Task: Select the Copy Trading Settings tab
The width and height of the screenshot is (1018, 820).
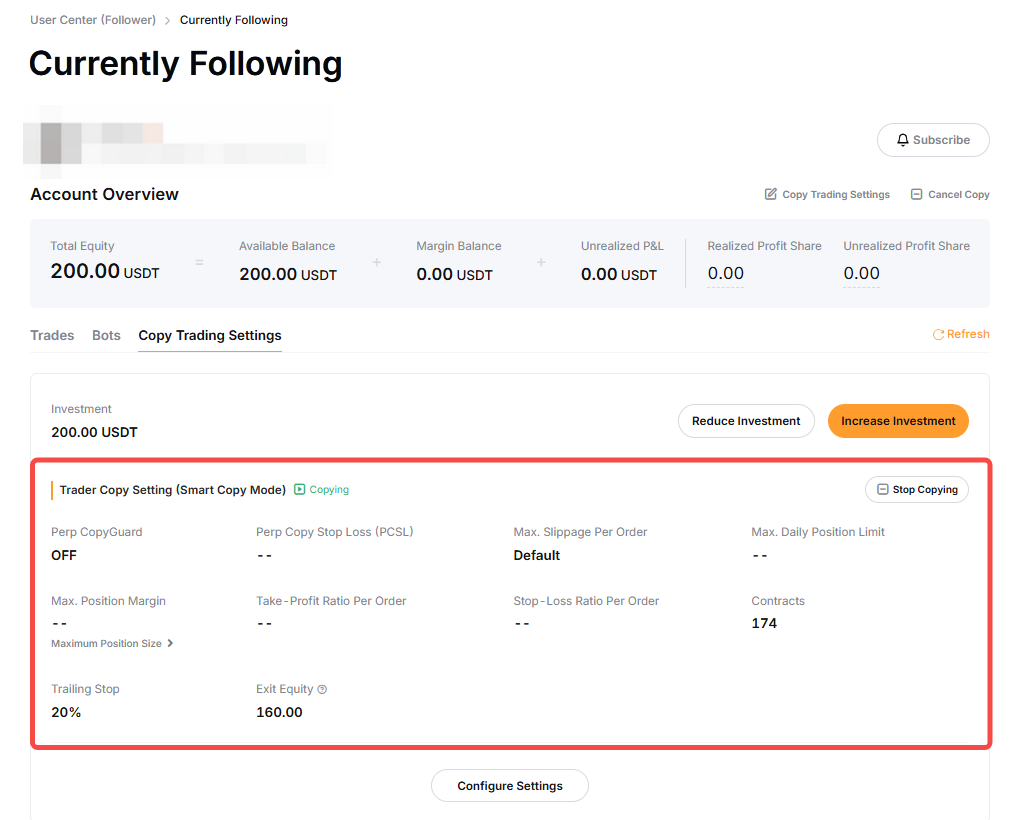Action: tap(210, 336)
